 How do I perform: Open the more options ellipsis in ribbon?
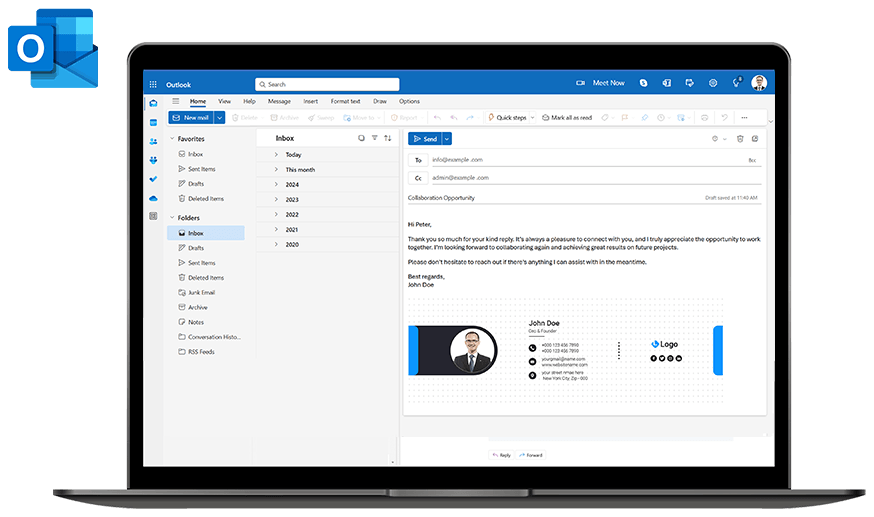tap(744, 118)
